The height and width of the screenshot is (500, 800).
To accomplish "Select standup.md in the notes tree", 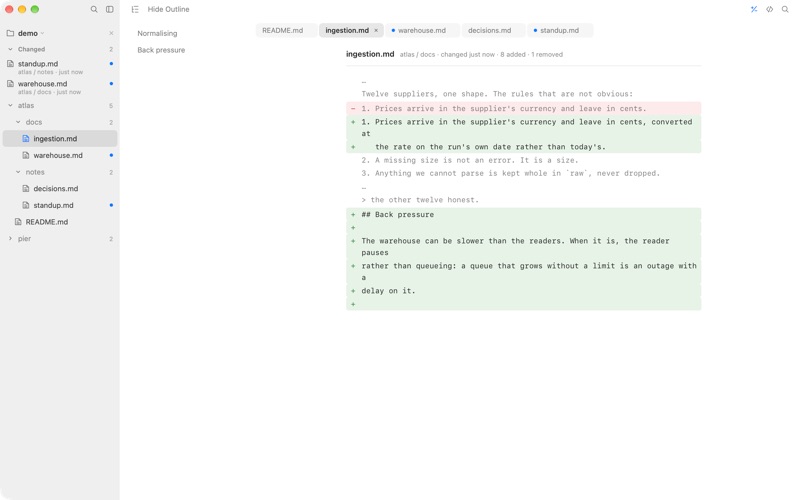I will pos(60,205).
